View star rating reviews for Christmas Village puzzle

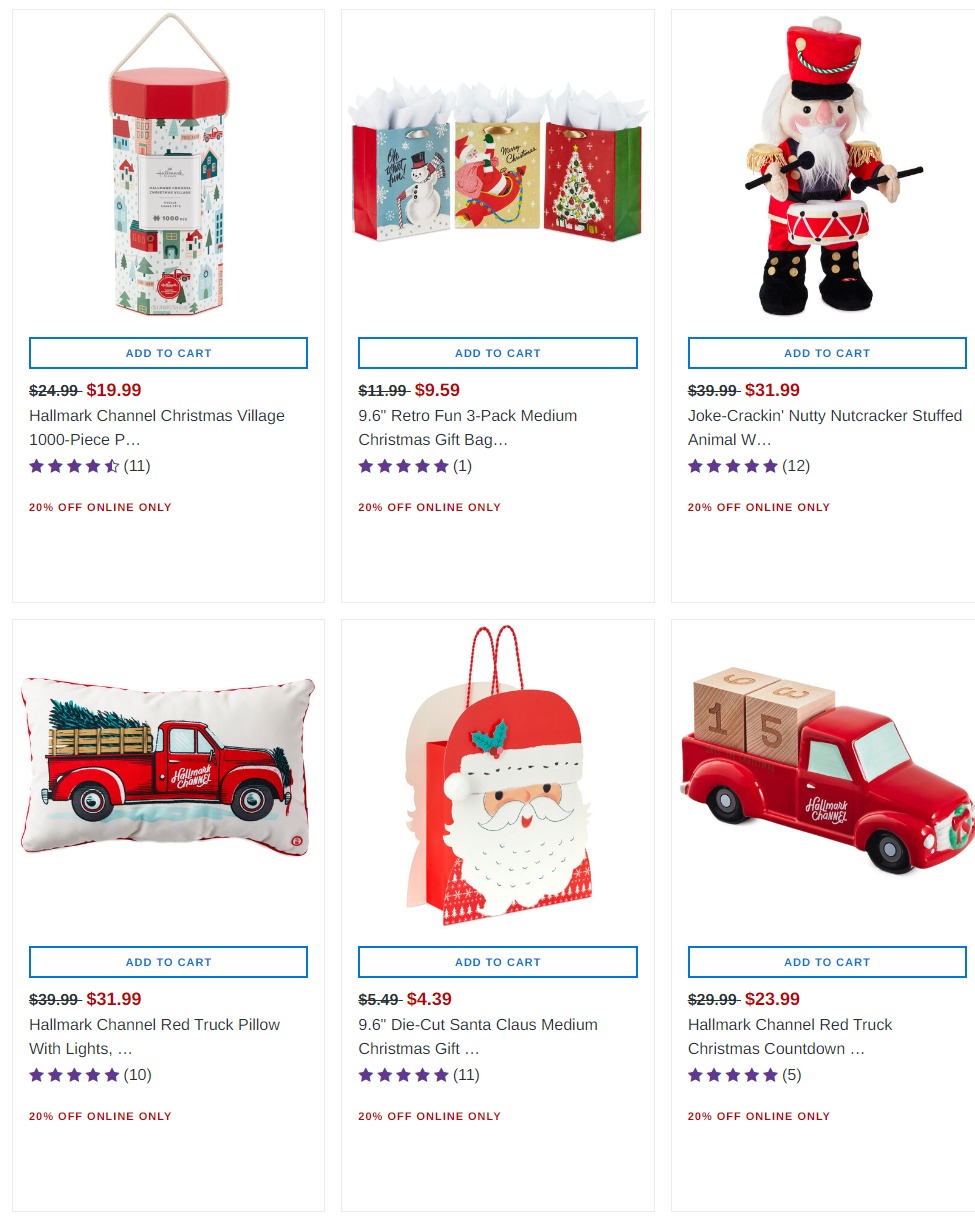[x=90, y=466]
